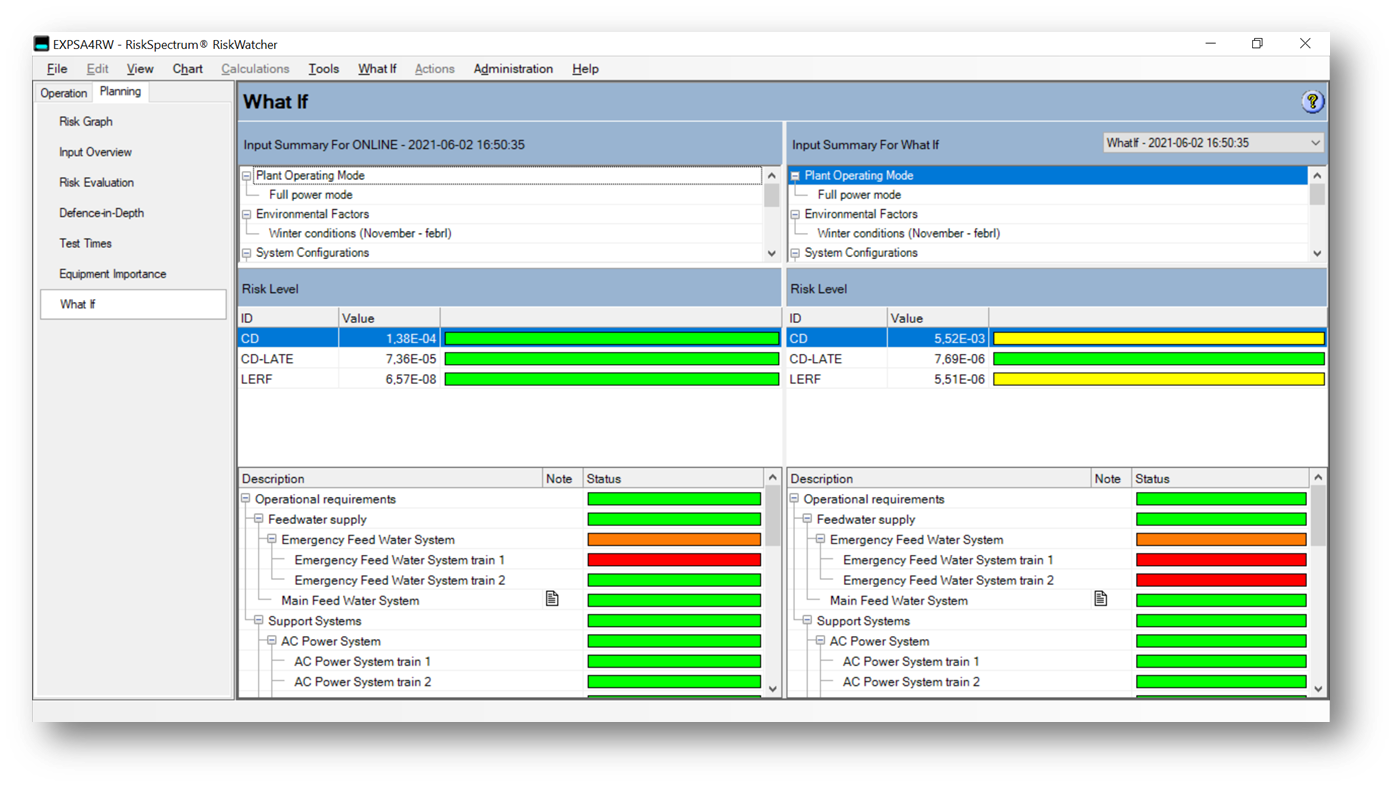Collapse Support Systems in right status tree
Screen dimensions: 1395x787
pyautogui.click(x=808, y=621)
